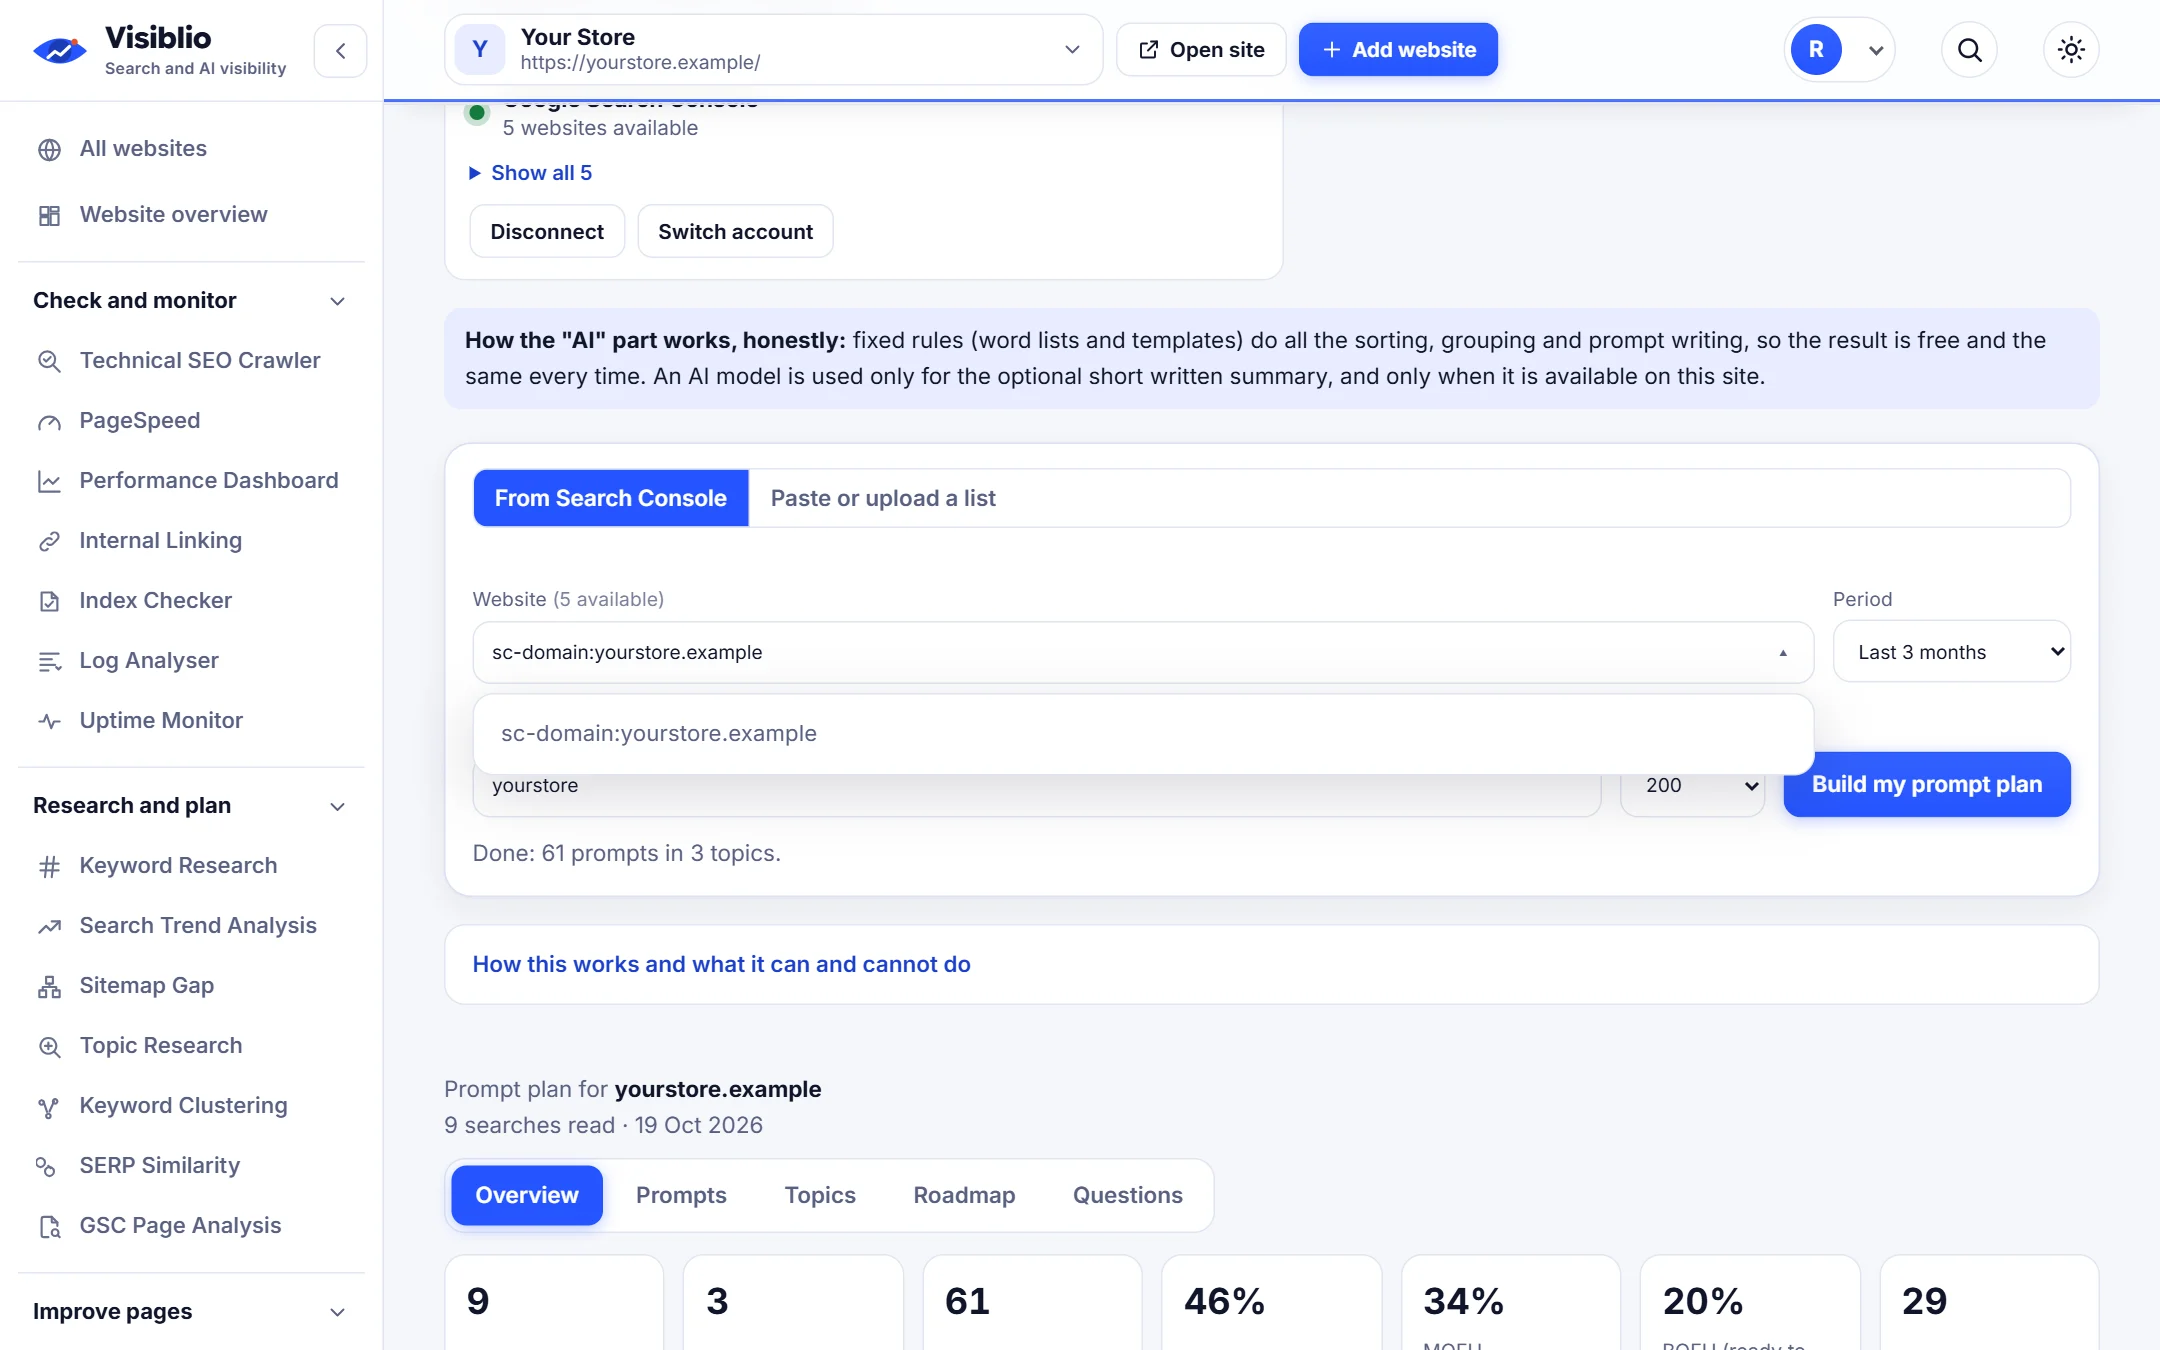Viewport: 2160px width, 1350px height.
Task: Open Keyword Clustering in sidebar
Action: coord(183,1106)
